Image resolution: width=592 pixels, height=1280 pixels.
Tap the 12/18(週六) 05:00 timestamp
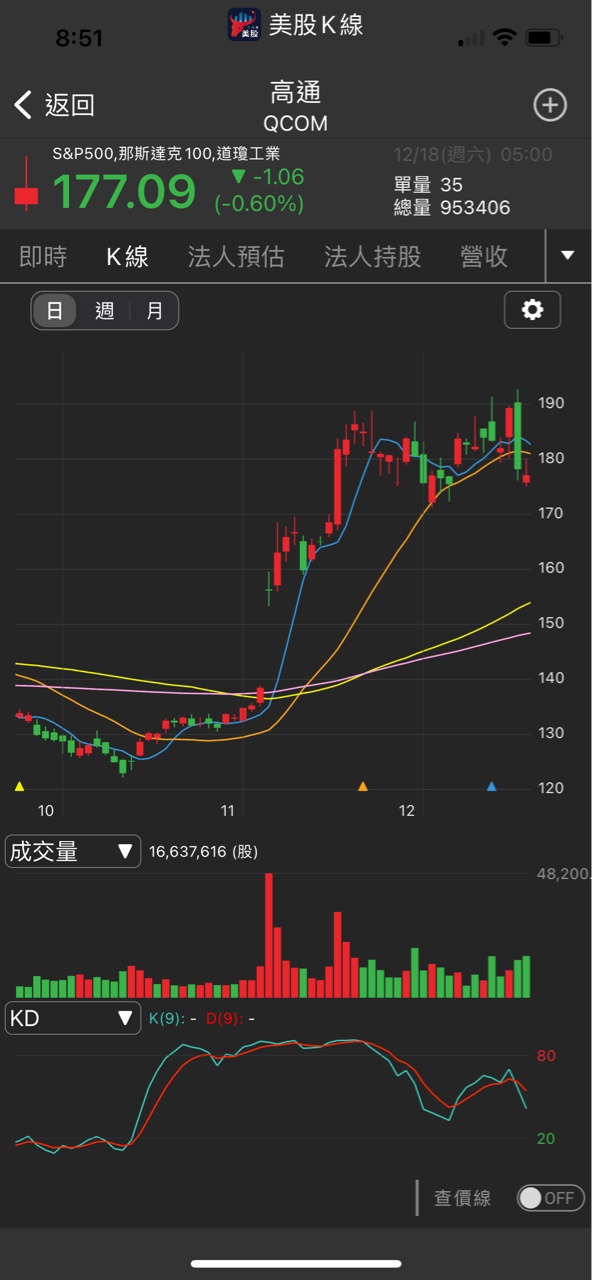pyautogui.click(x=473, y=155)
